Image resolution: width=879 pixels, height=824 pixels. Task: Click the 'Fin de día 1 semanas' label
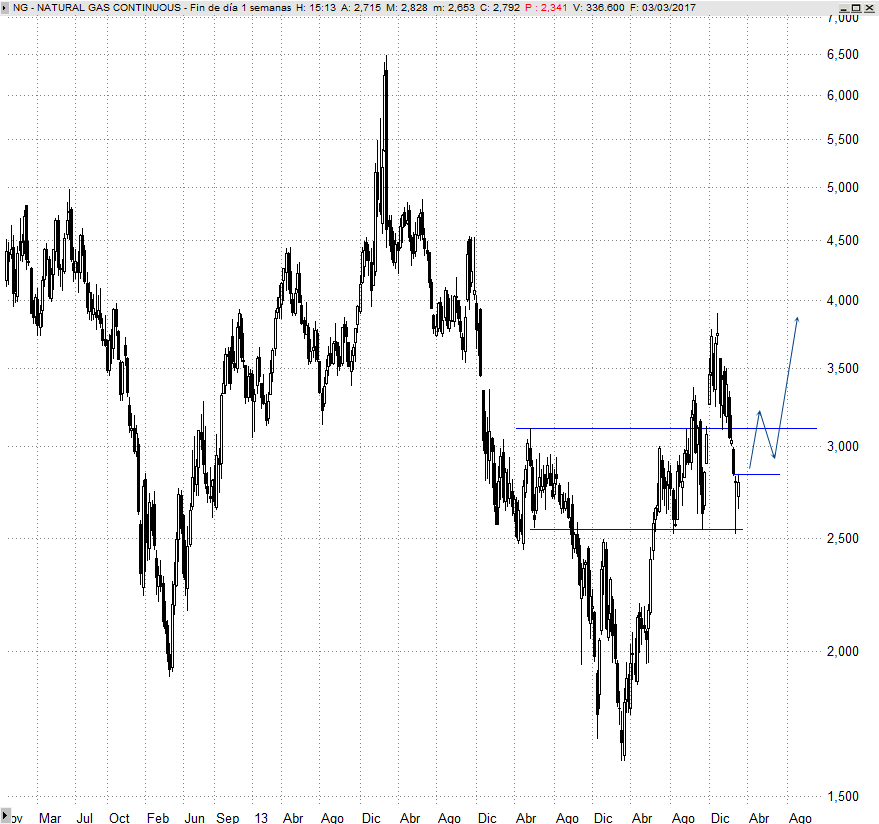click(x=240, y=8)
